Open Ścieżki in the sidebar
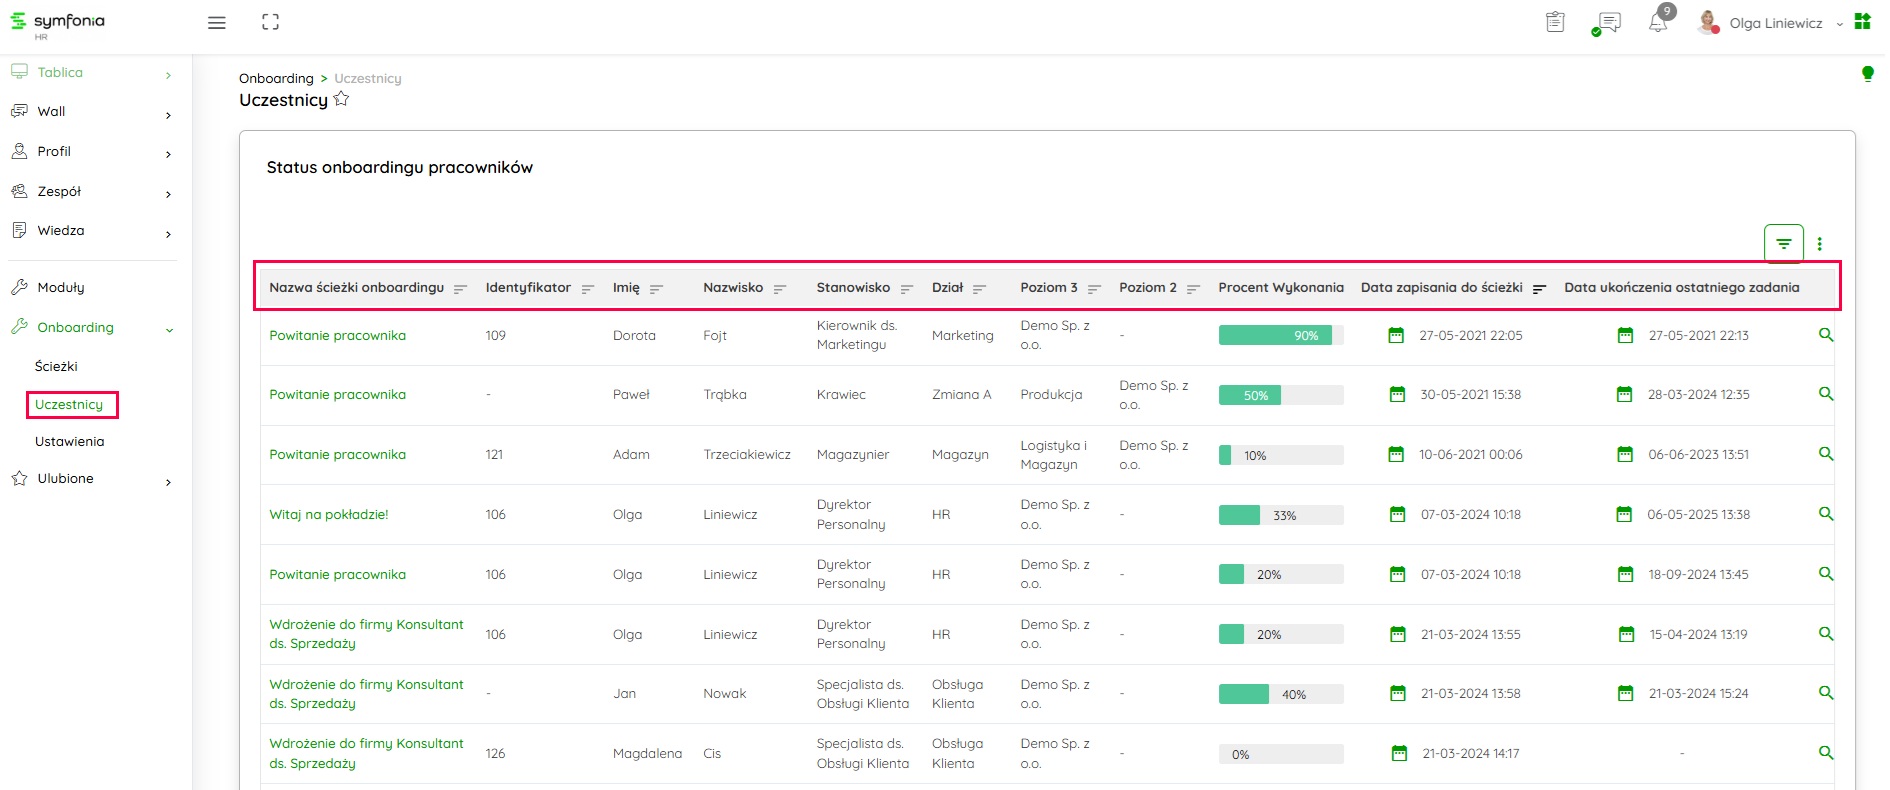This screenshot has height=790, width=1890. click(x=56, y=367)
